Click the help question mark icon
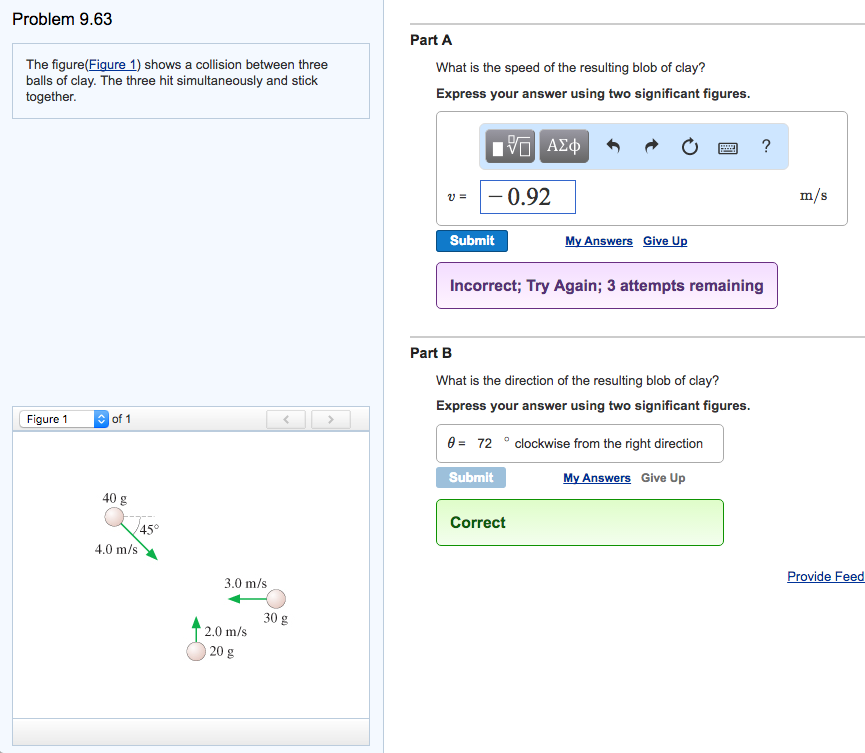This screenshot has height=753, width=865. (x=766, y=146)
